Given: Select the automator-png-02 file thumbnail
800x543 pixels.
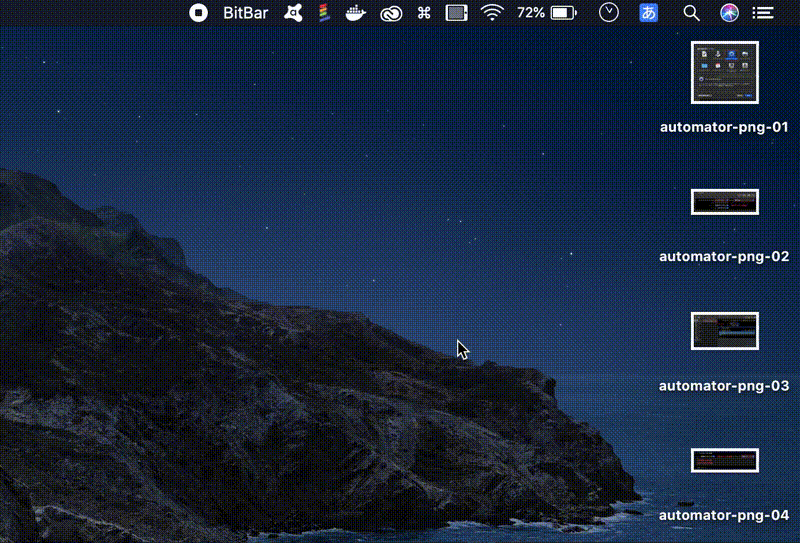Looking at the screenshot, I should coord(725,202).
